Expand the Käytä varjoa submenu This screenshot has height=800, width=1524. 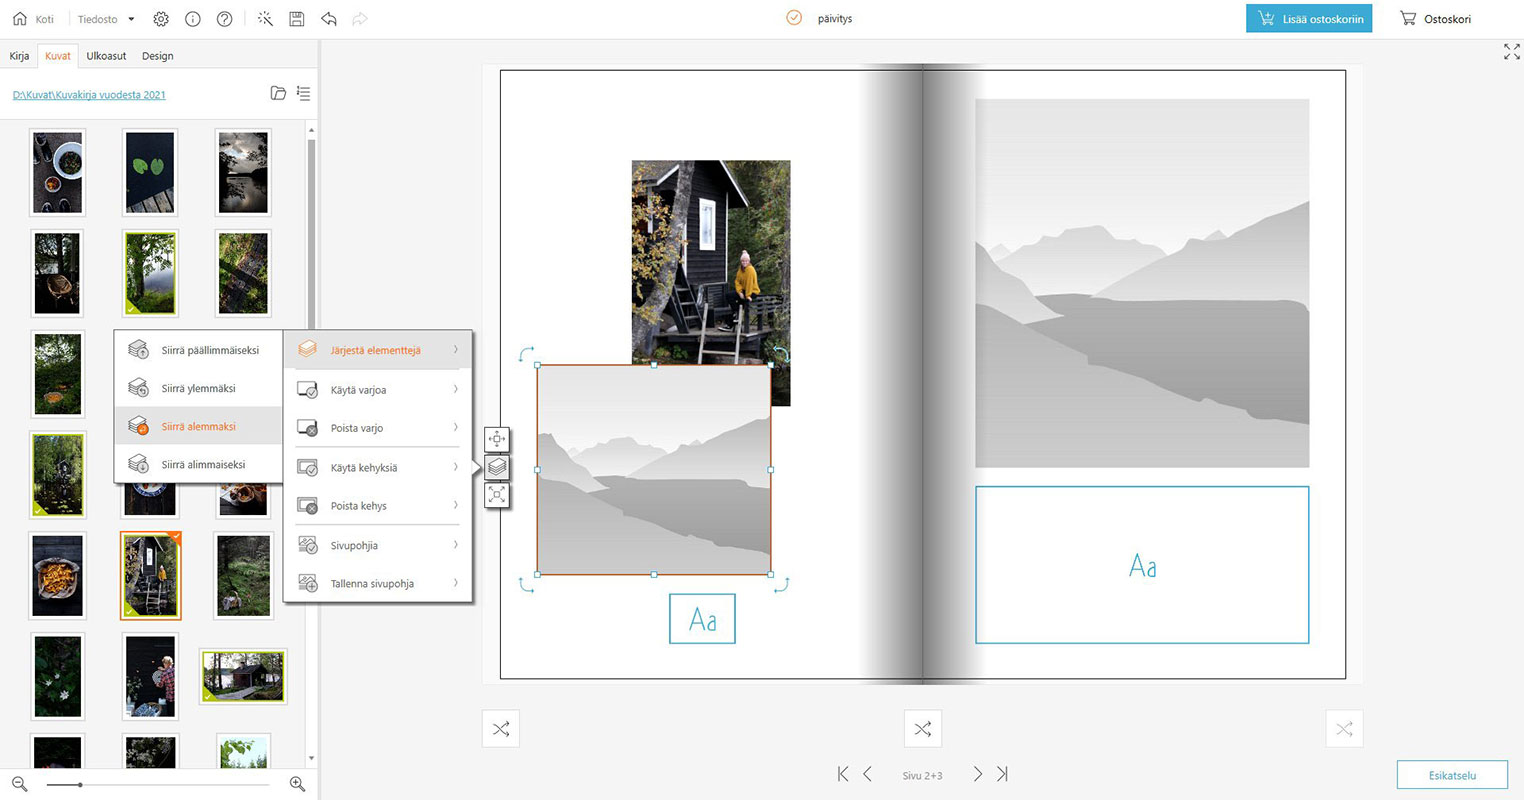pos(378,390)
